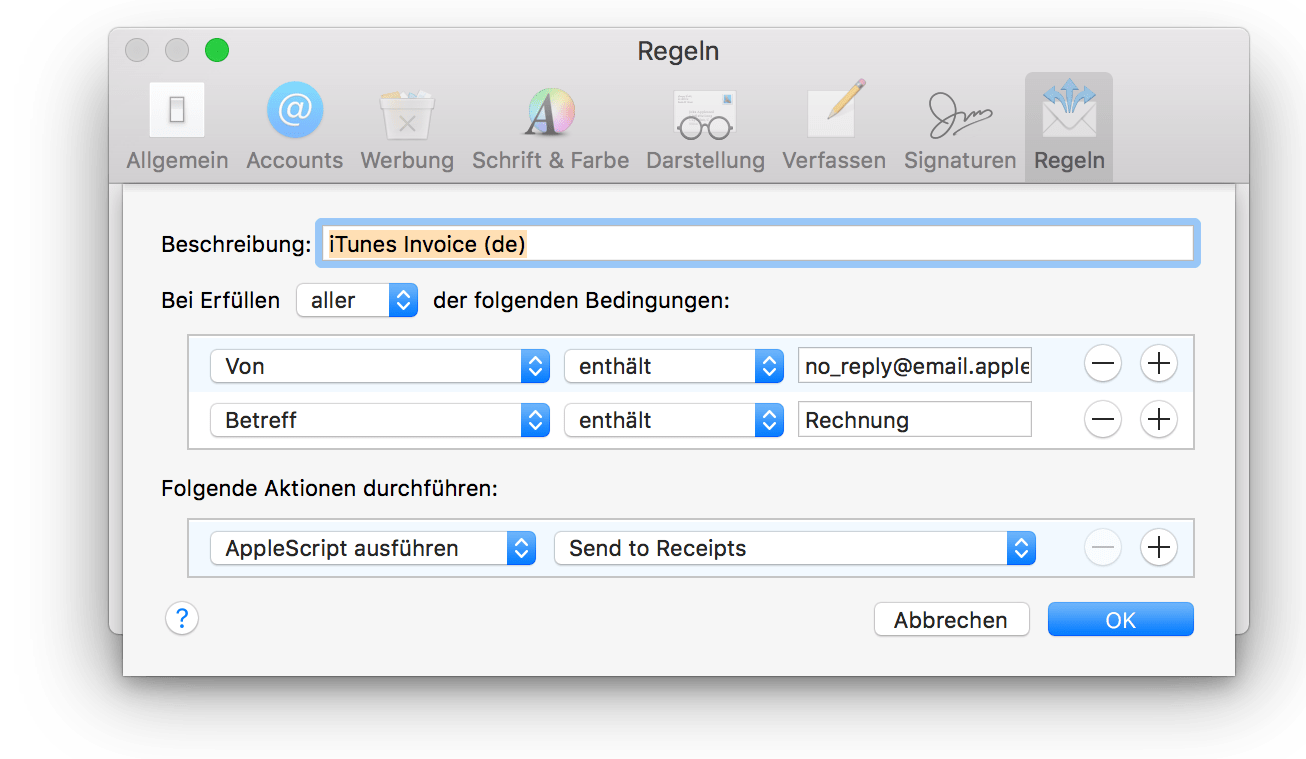Open the 'enthält' dropdown for Betreff

point(672,420)
